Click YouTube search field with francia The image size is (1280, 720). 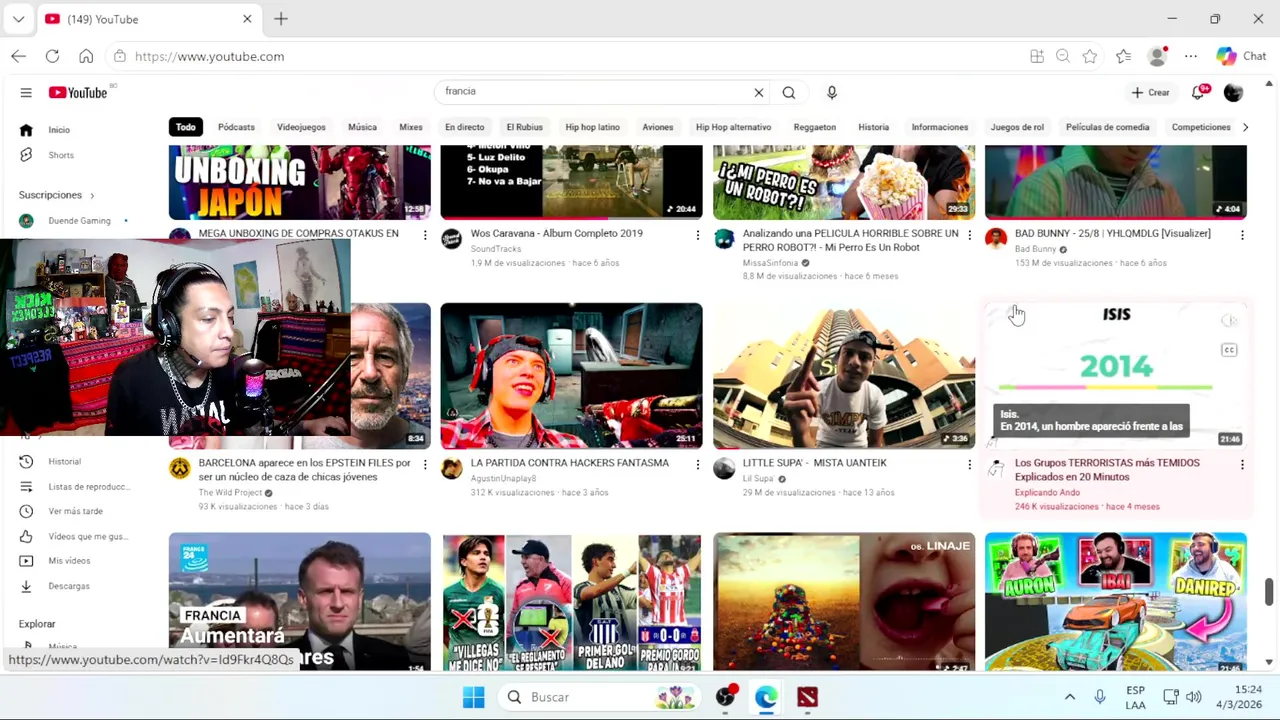pos(595,92)
